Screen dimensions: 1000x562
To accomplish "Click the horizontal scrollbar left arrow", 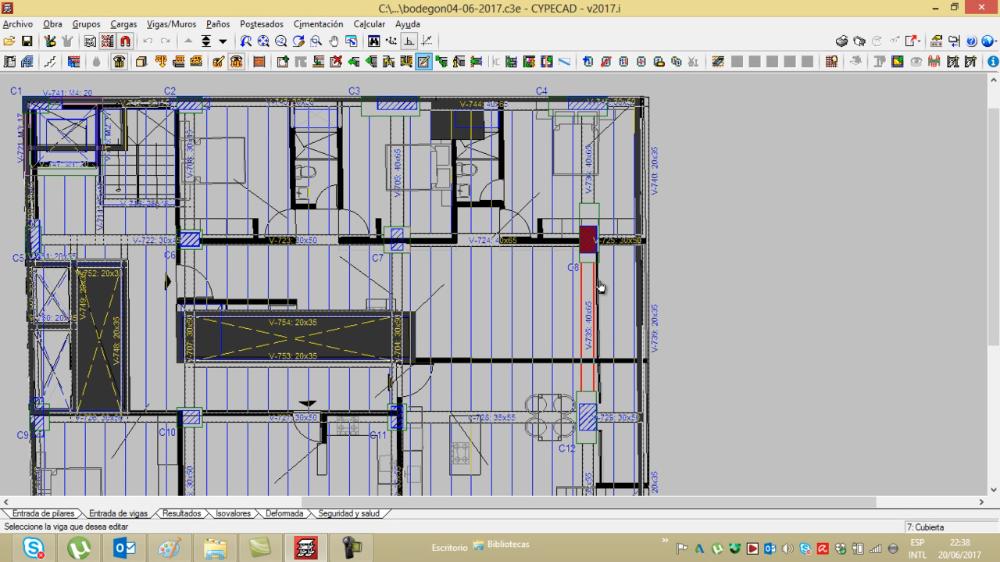I will tap(6, 502).
